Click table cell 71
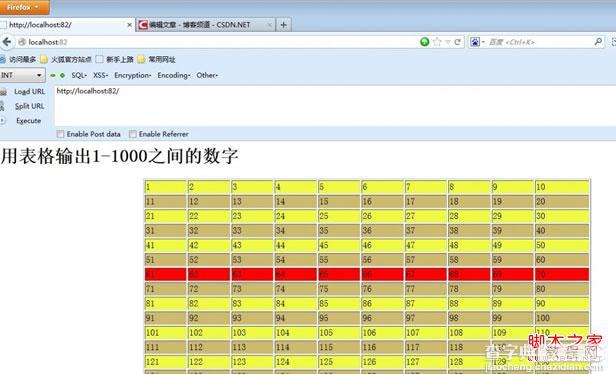This screenshot has height=374, width=616. [x=165, y=289]
